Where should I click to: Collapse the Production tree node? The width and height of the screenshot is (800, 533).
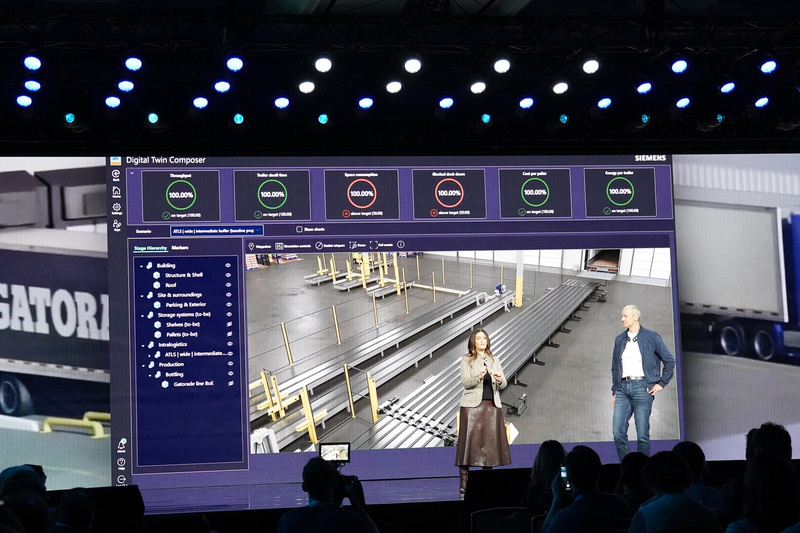[144, 365]
